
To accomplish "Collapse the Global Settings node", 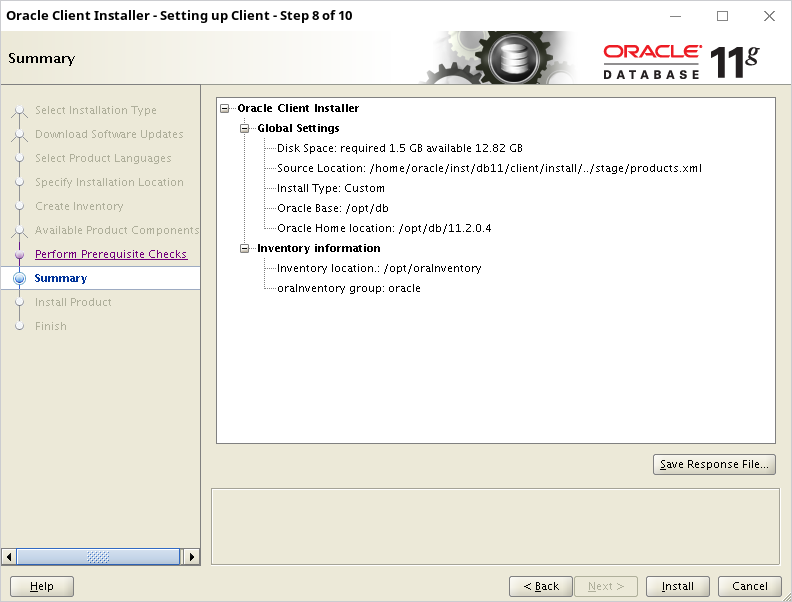I will tap(244, 128).
